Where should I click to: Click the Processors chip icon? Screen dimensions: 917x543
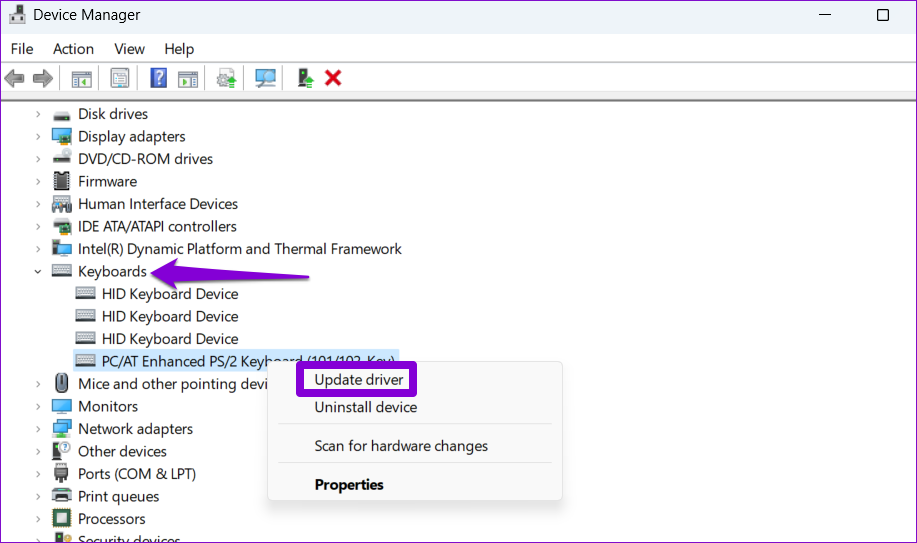coord(61,518)
